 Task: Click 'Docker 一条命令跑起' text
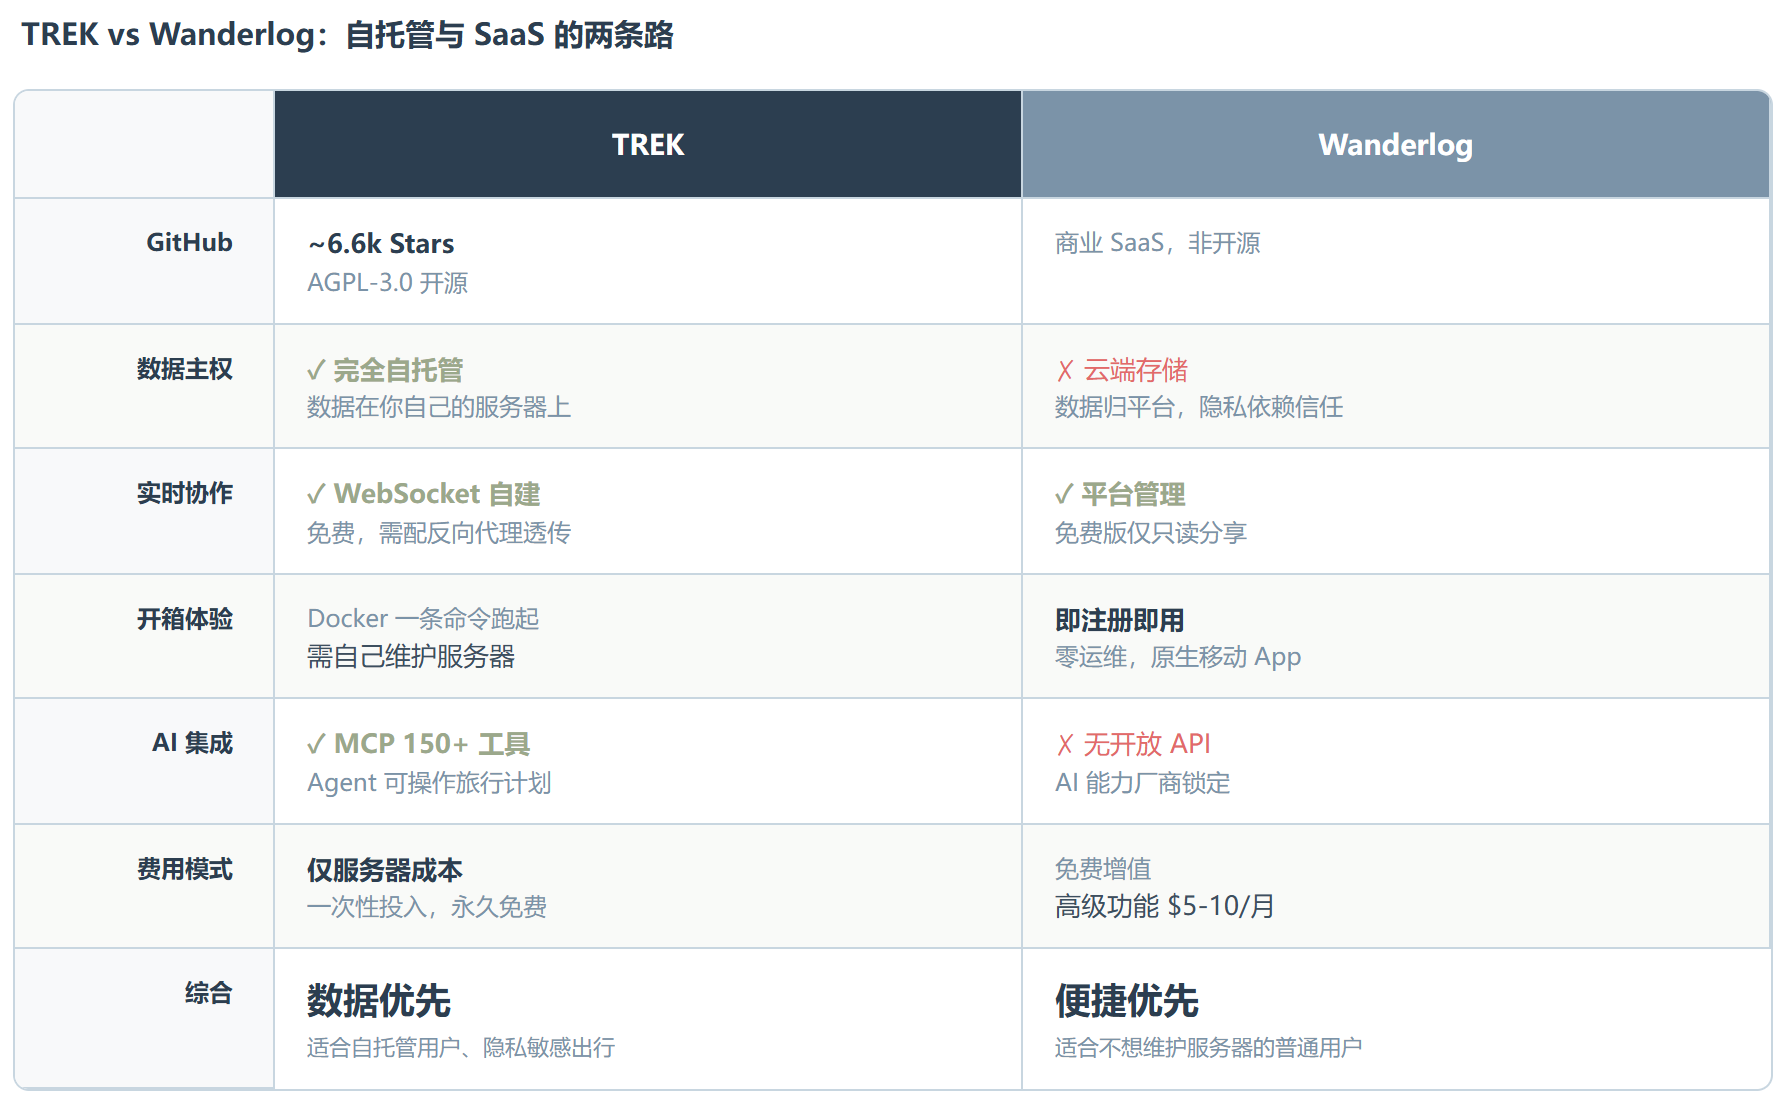click(x=423, y=618)
